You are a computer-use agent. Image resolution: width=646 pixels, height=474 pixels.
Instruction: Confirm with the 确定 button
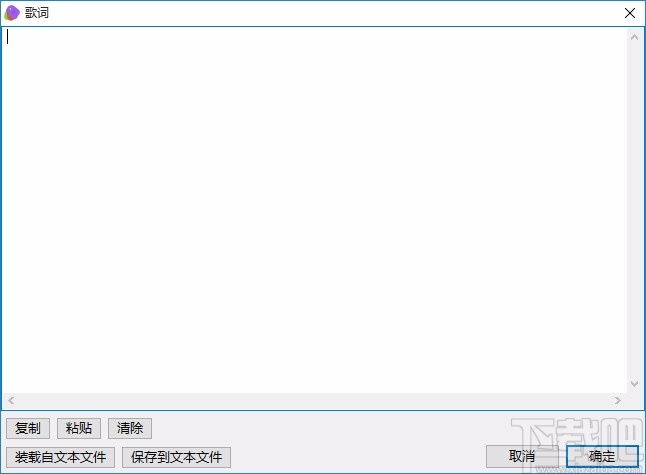(602, 456)
